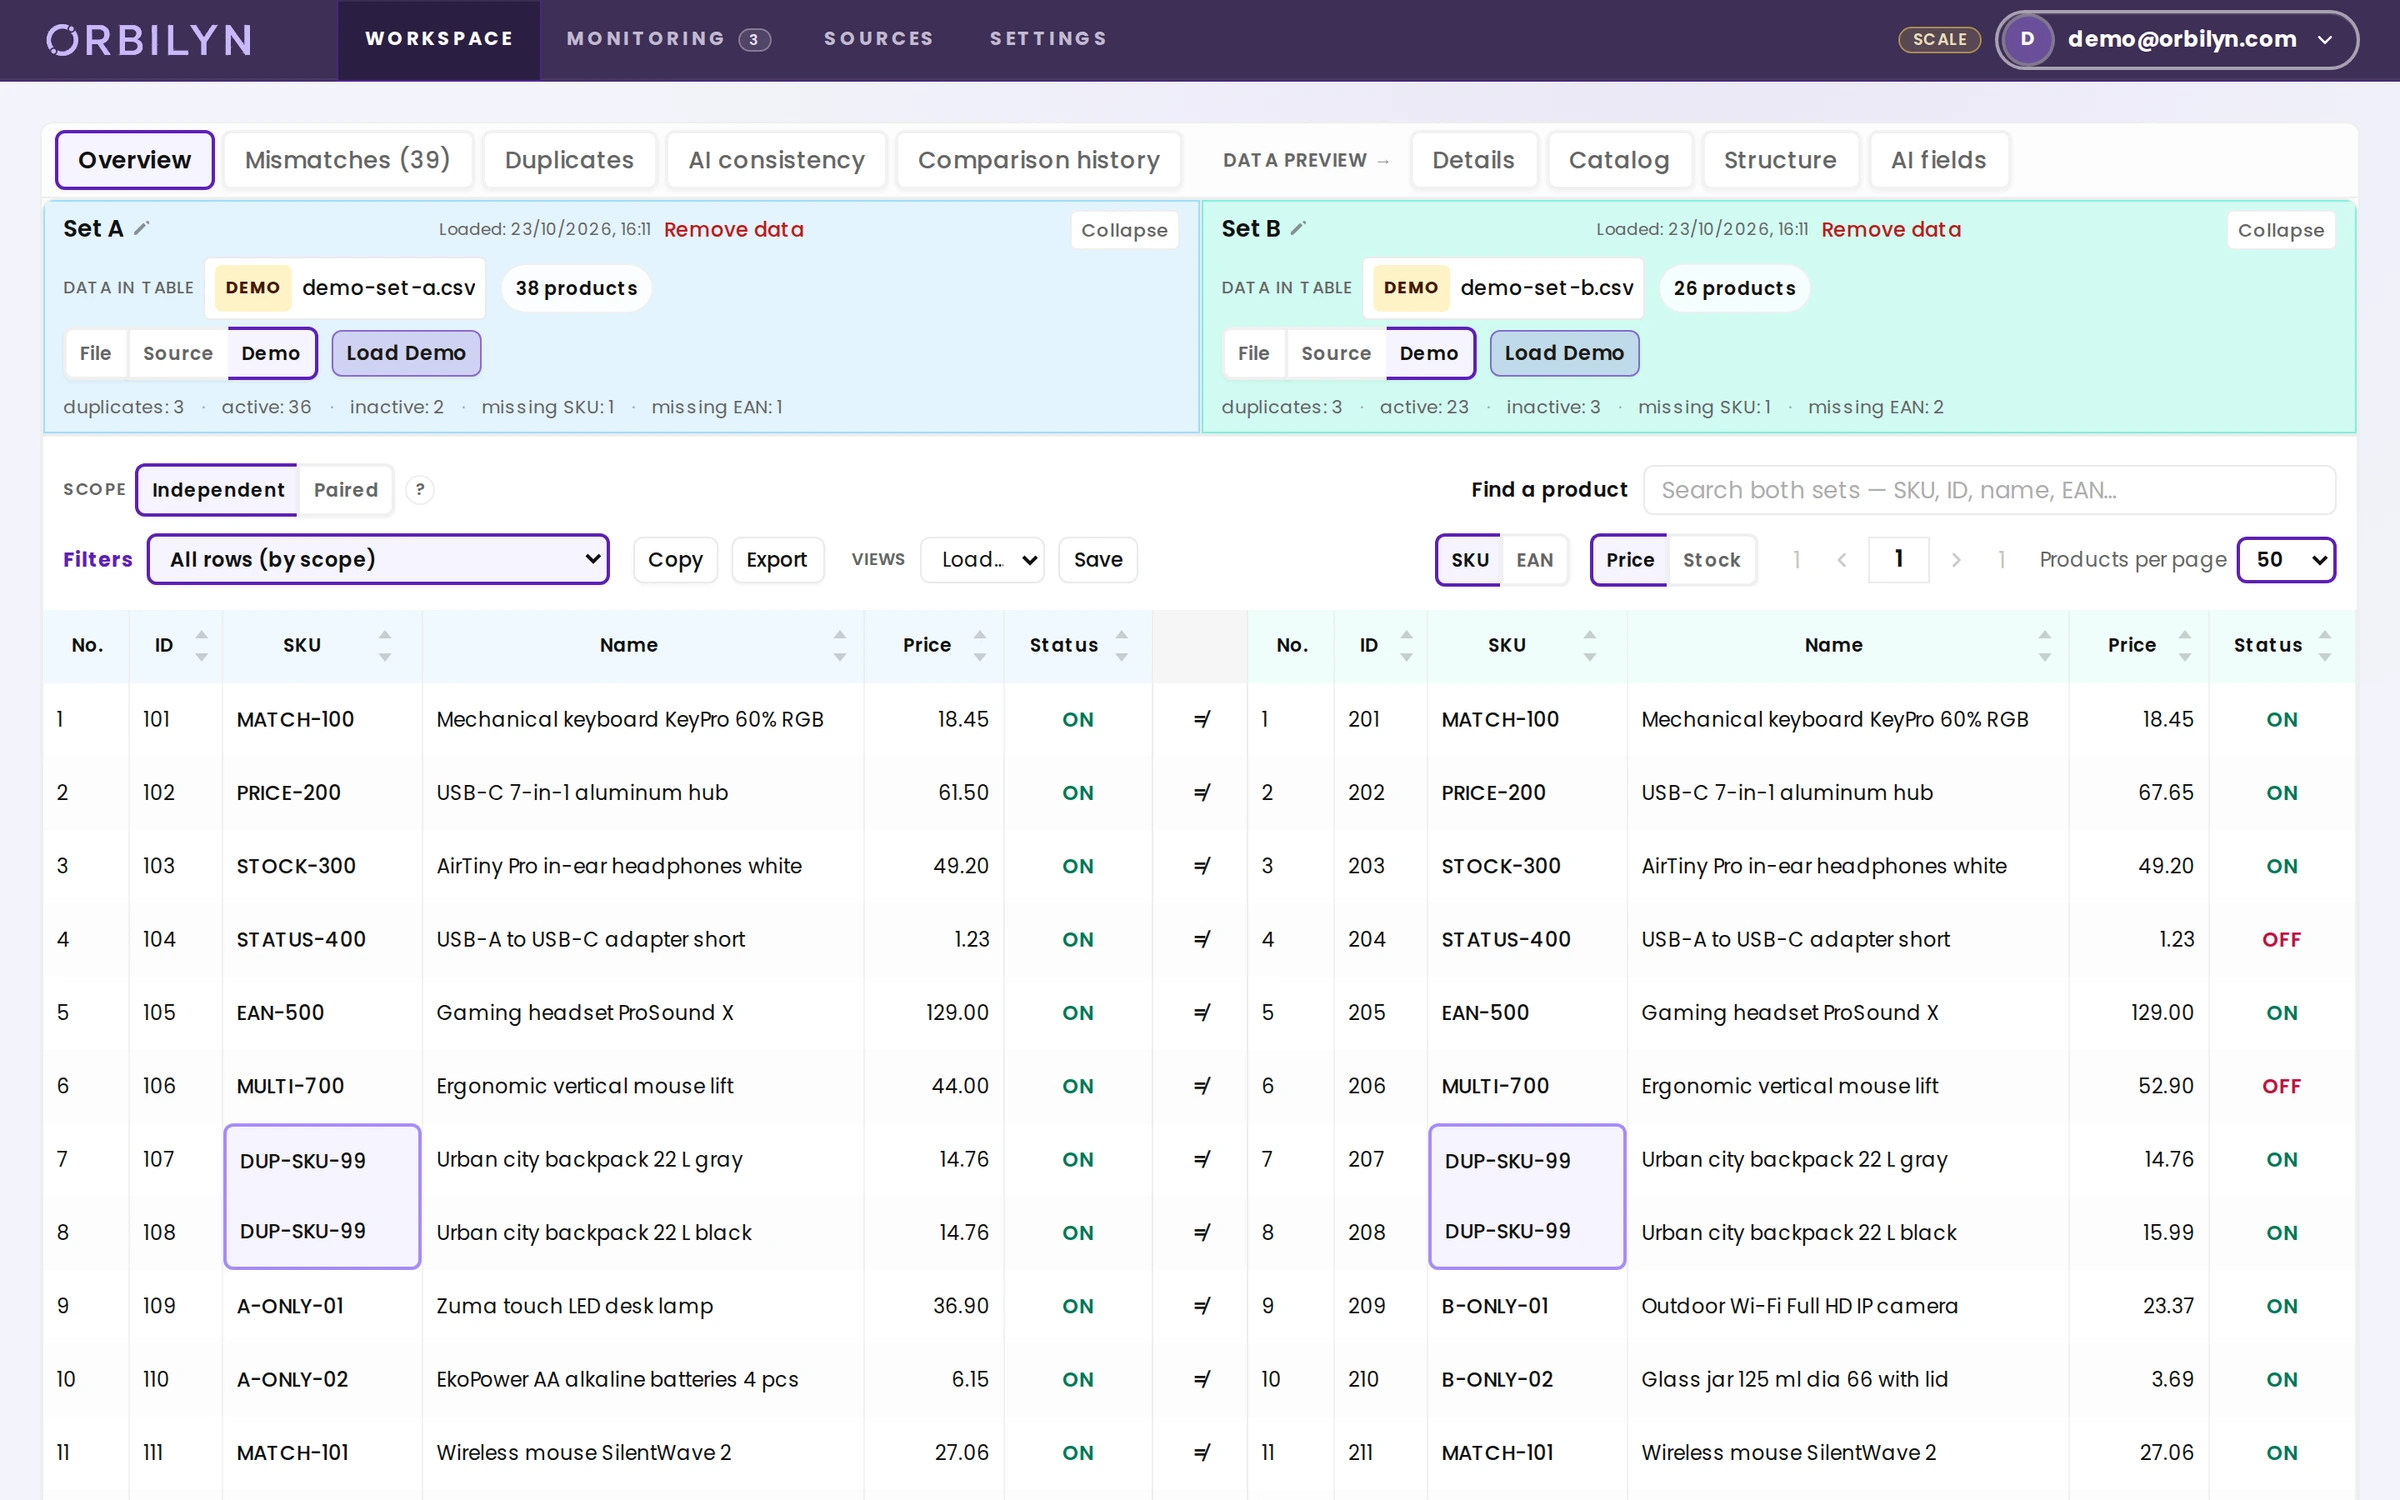Collapse the Set B panel
This screenshot has height=1500, width=2400.
pyautogui.click(x=2281, y=230)
